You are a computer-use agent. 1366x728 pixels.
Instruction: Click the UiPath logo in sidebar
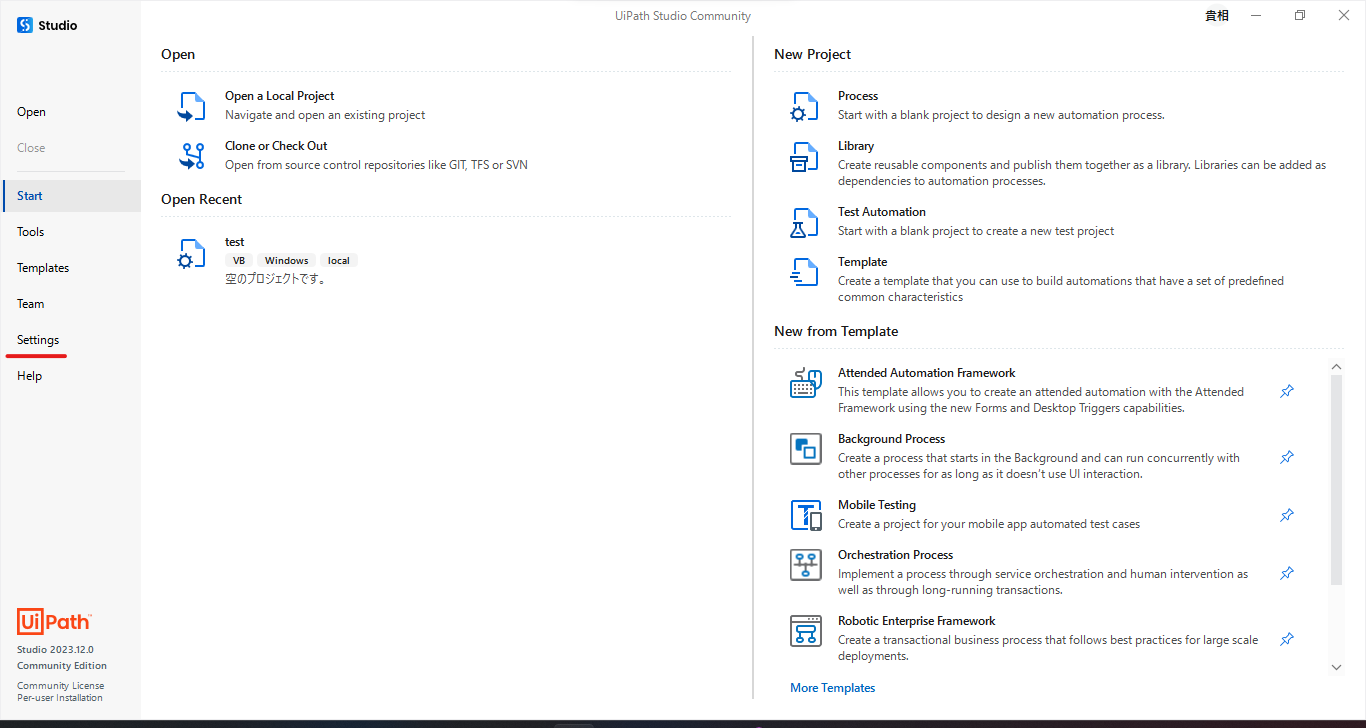54,621
